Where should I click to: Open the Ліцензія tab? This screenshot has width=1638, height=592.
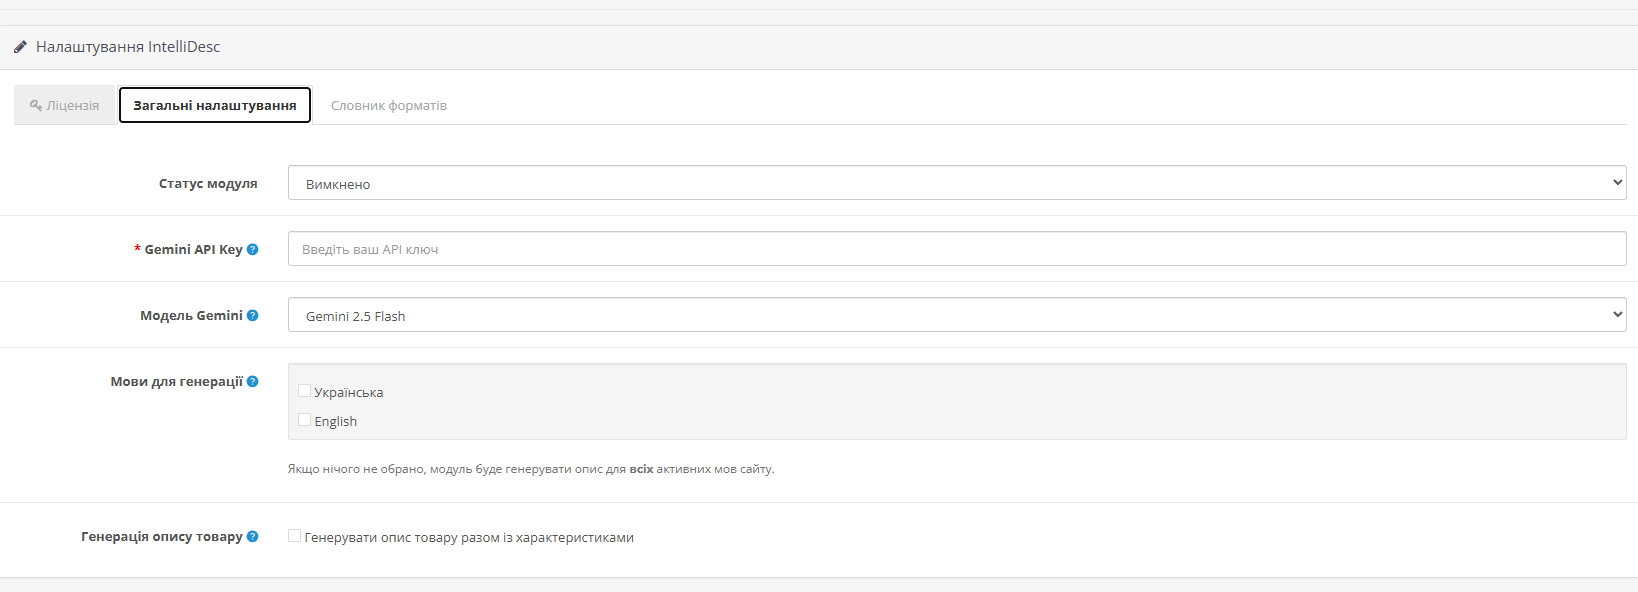[65, 105]
